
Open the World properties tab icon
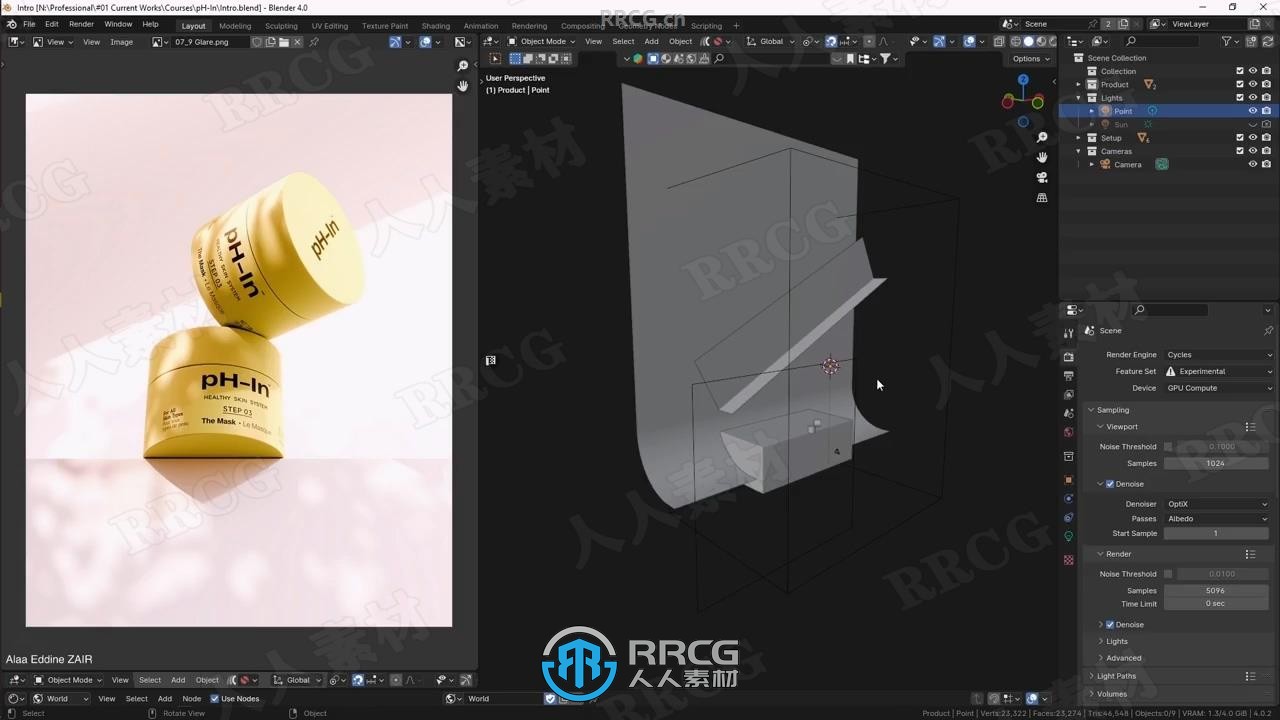point(1068,432)
